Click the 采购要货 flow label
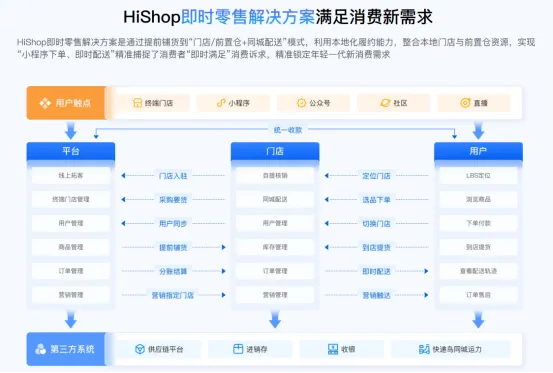 (x=173, y=200)
